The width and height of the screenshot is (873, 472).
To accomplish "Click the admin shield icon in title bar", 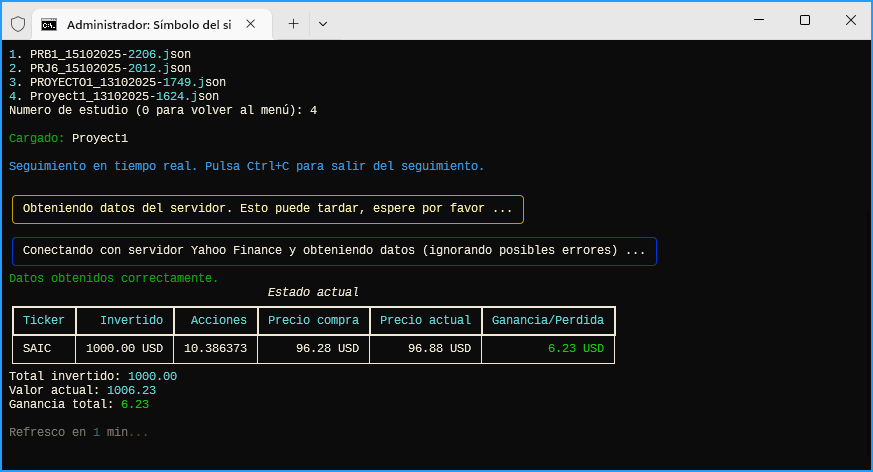I will tap(18, 22).
